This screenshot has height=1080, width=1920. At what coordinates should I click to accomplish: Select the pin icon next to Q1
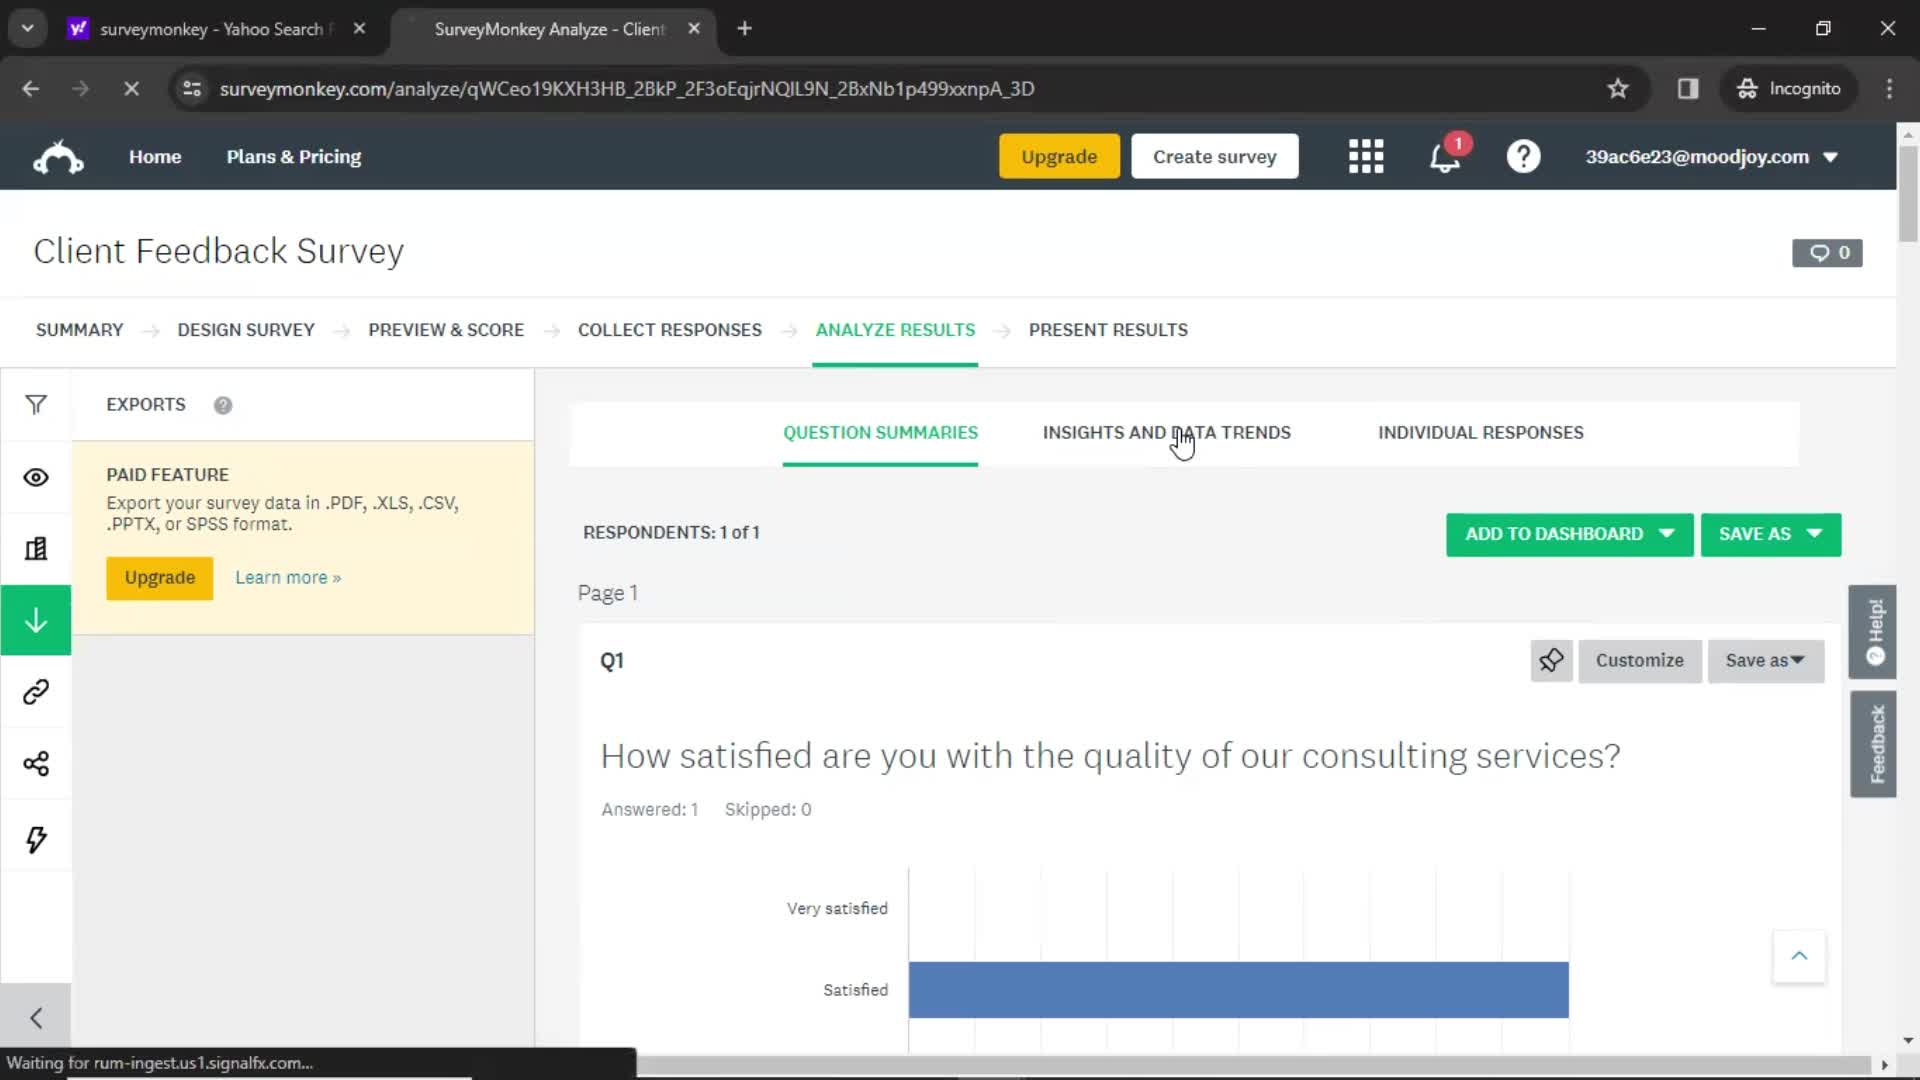point(1552,659)
